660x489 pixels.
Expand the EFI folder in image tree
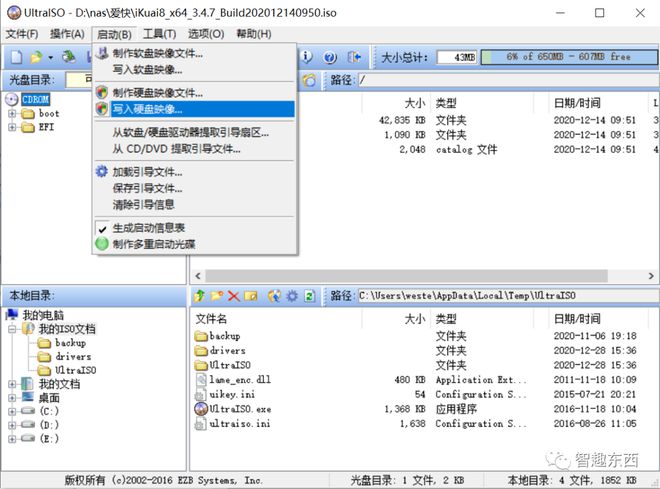point(12,127)
